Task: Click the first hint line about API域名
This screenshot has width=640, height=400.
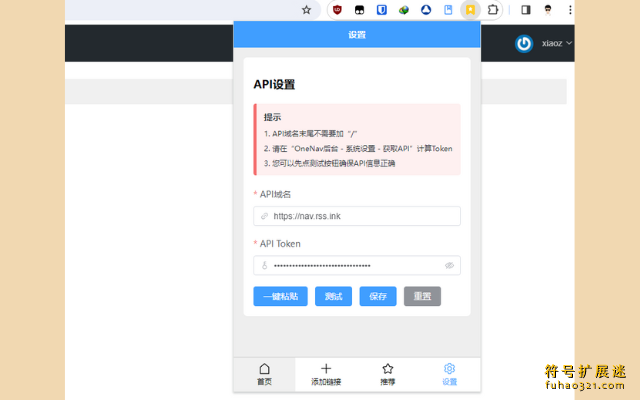Action: (x=310, y=134)
